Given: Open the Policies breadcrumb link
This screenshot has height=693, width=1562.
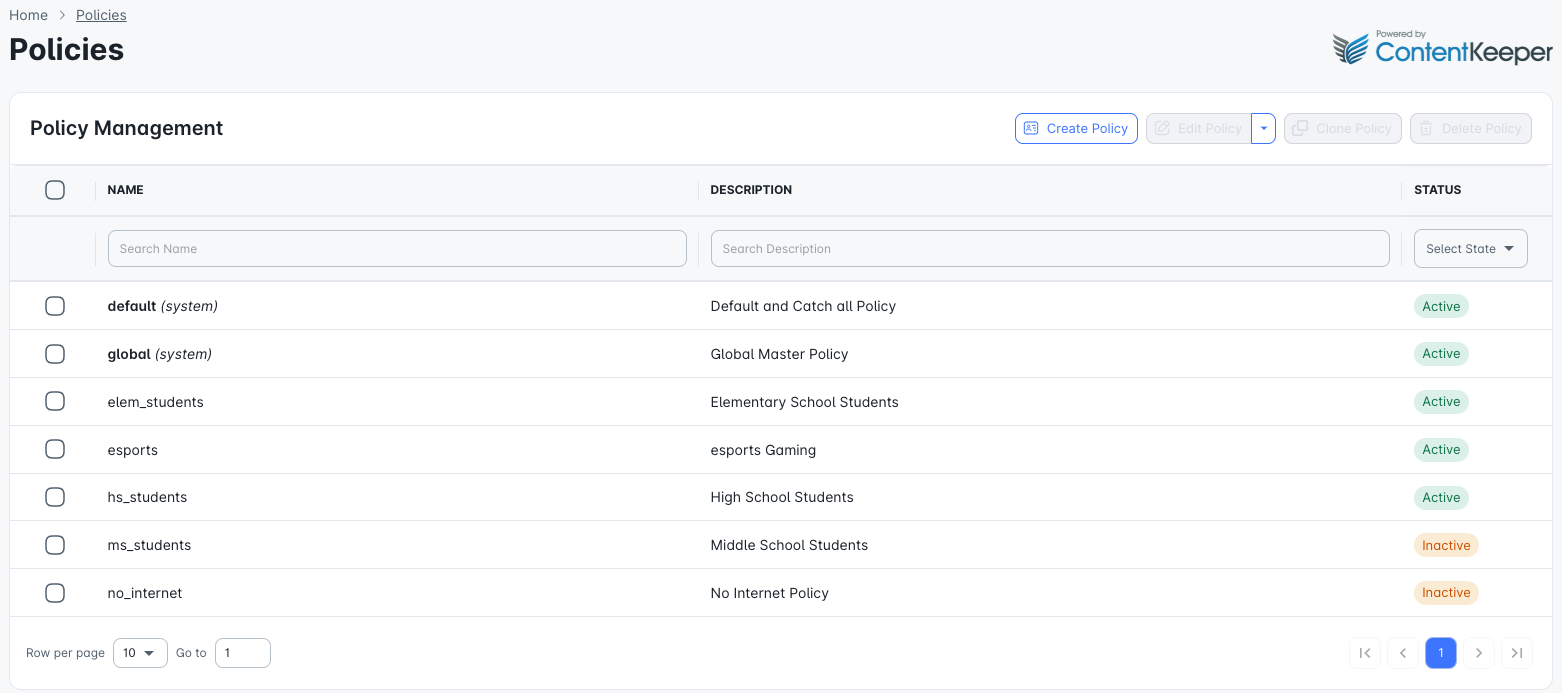Looking at the screenshot, I should [x=100, y=15].
